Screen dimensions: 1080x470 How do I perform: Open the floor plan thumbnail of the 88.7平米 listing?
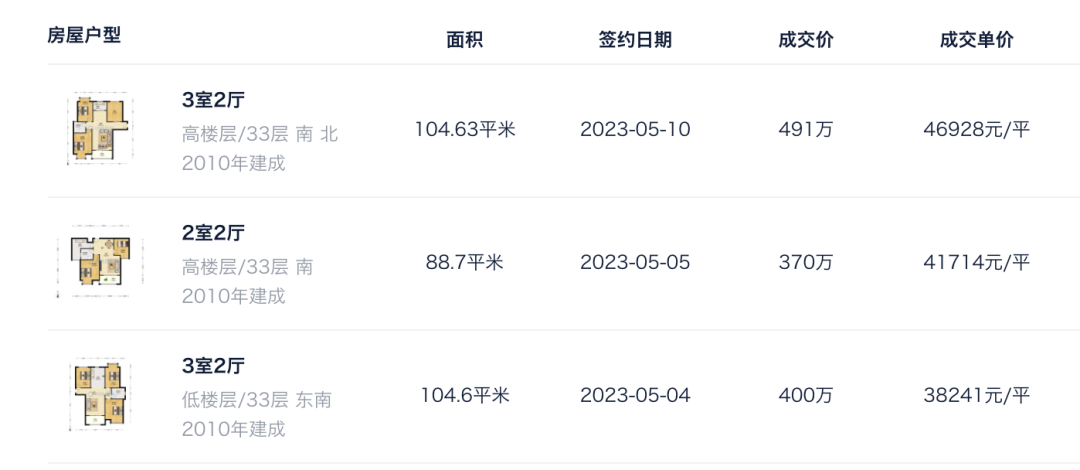(x=101, y=262)
